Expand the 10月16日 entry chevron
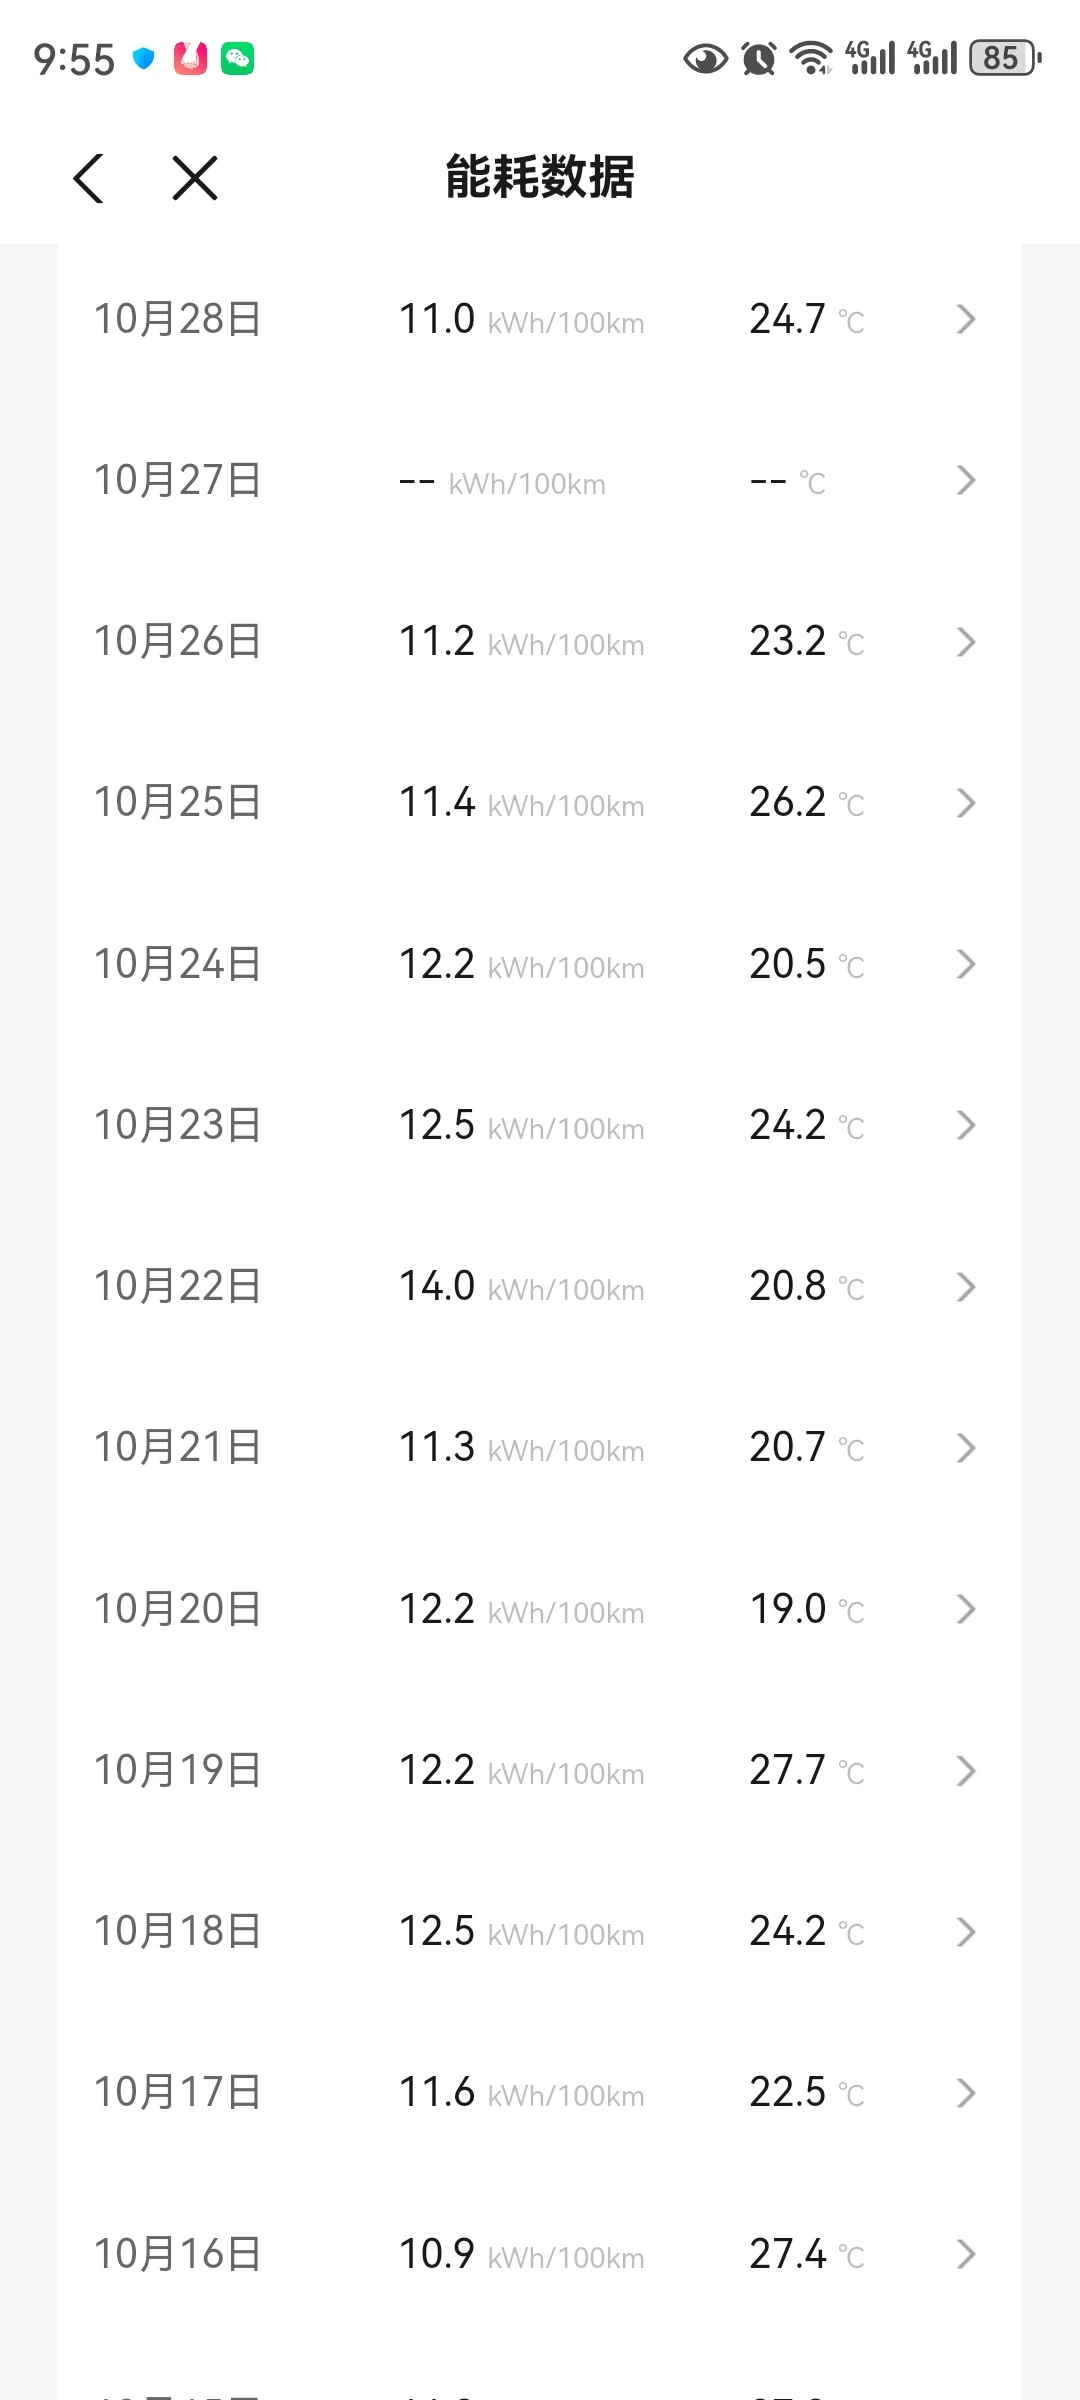The height and width of the screenshot is (2400, 1080). click(965, 2254)
